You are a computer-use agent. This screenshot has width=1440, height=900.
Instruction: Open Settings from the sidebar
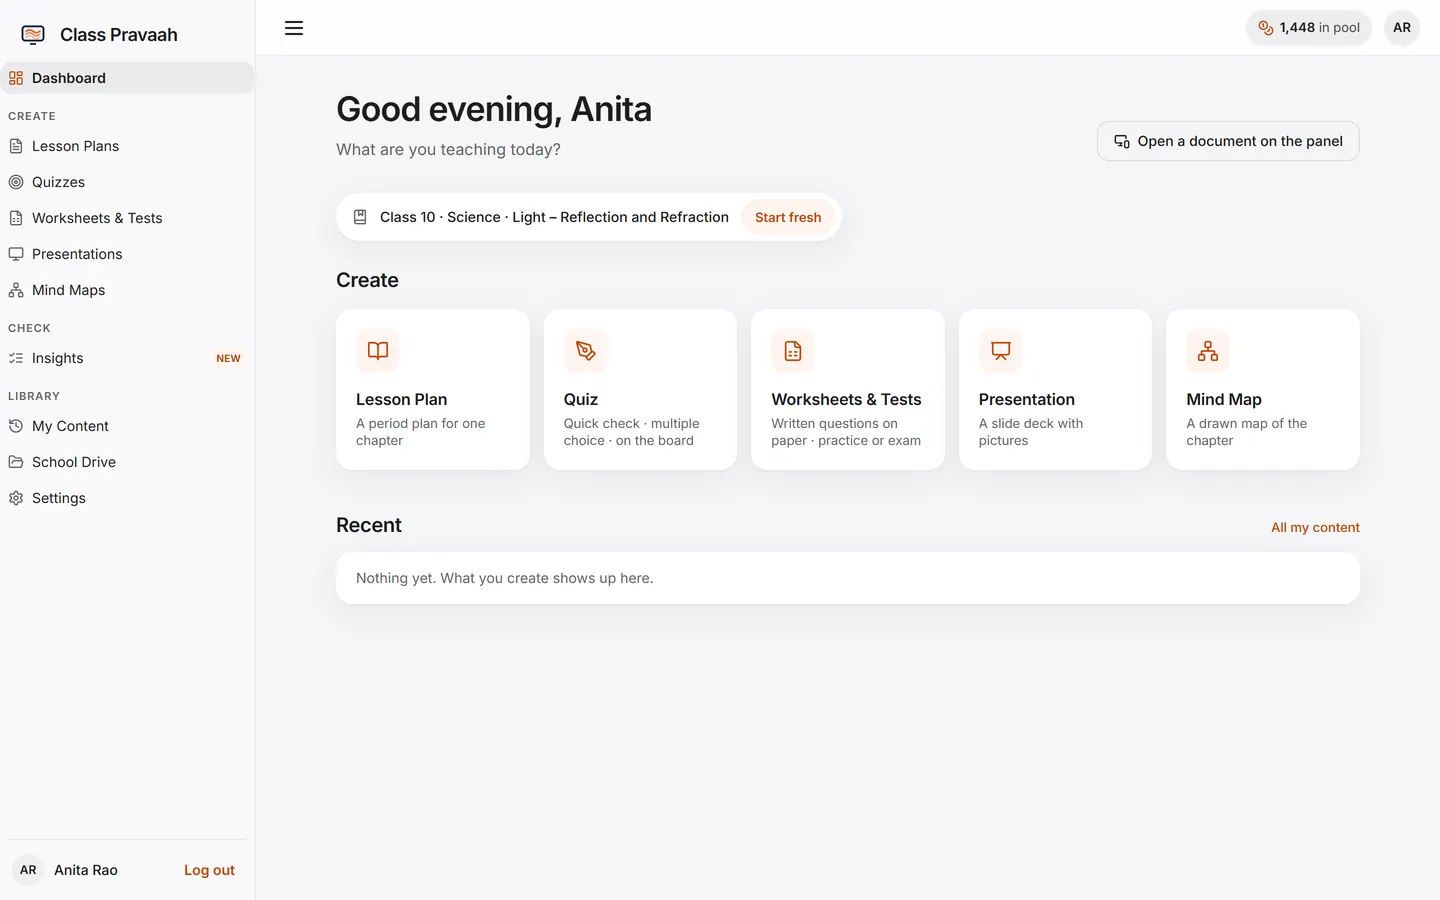coord(128,498)
